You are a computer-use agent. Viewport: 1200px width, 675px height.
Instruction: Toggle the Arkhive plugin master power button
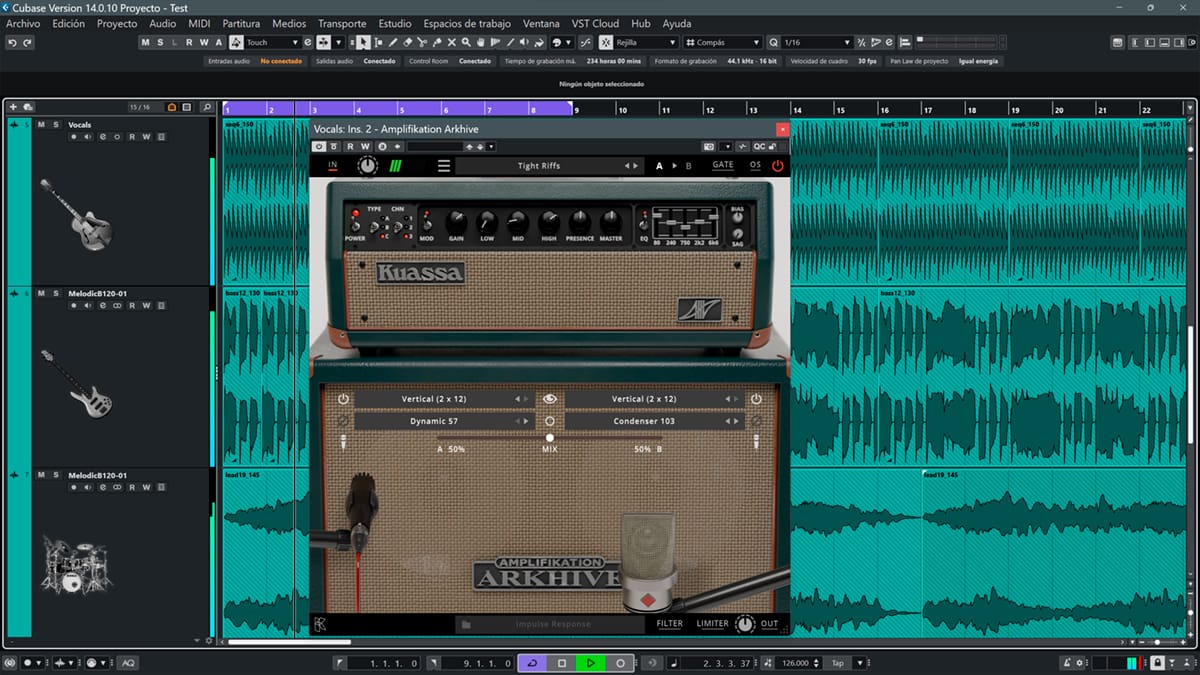pos(778,165)
